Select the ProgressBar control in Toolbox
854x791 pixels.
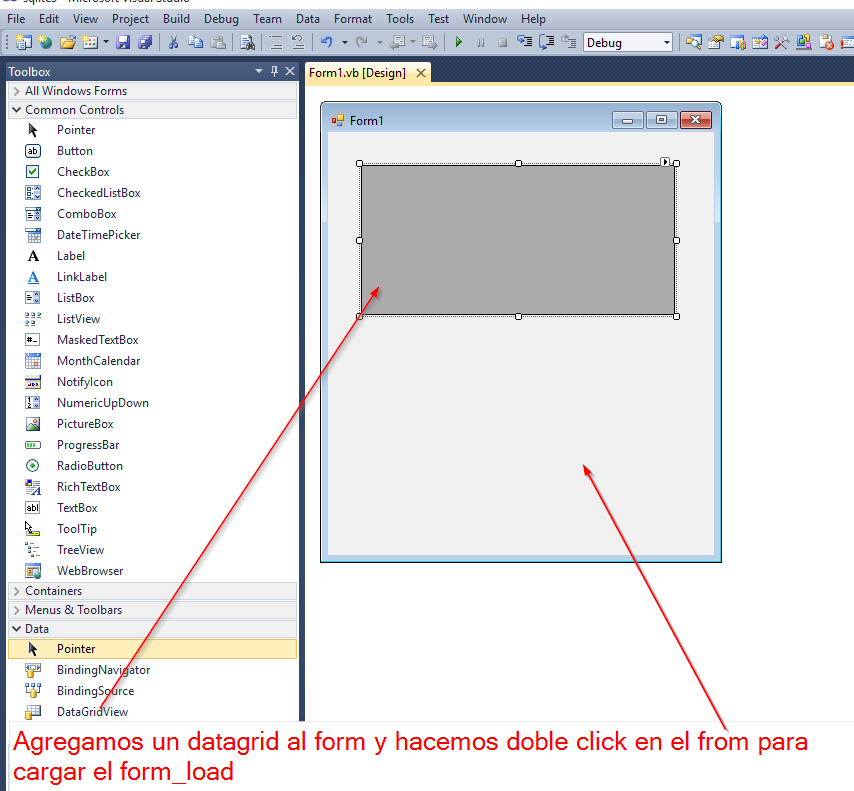click(152, 445)
